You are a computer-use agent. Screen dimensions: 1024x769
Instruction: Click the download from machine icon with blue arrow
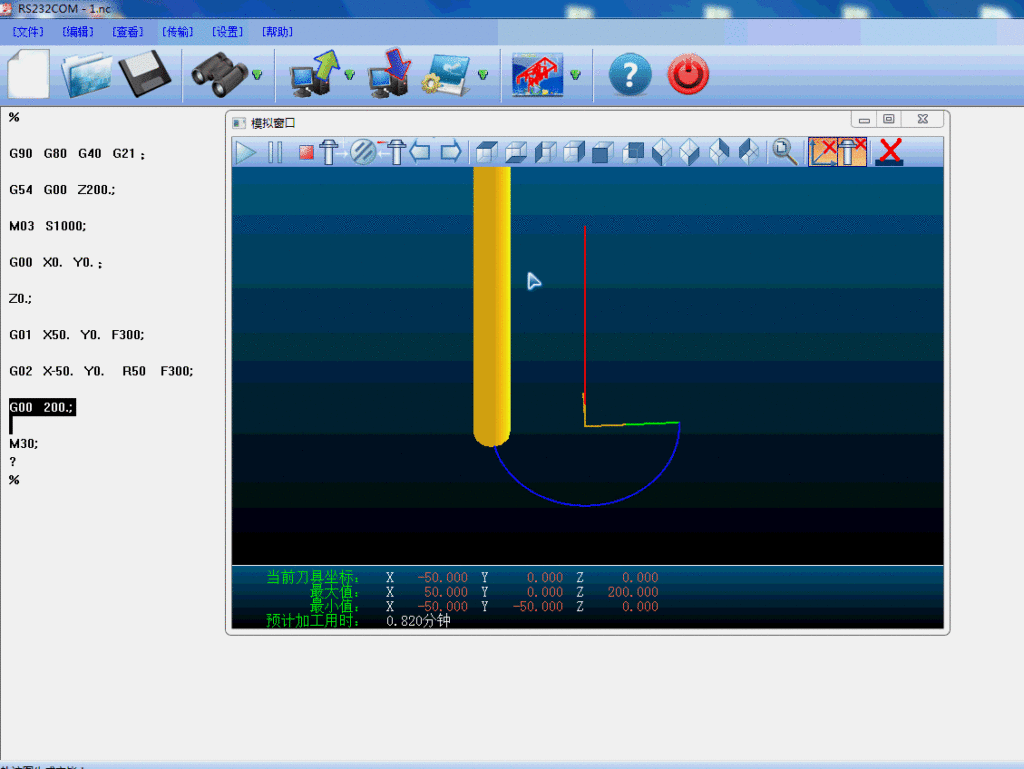point(389,75)
